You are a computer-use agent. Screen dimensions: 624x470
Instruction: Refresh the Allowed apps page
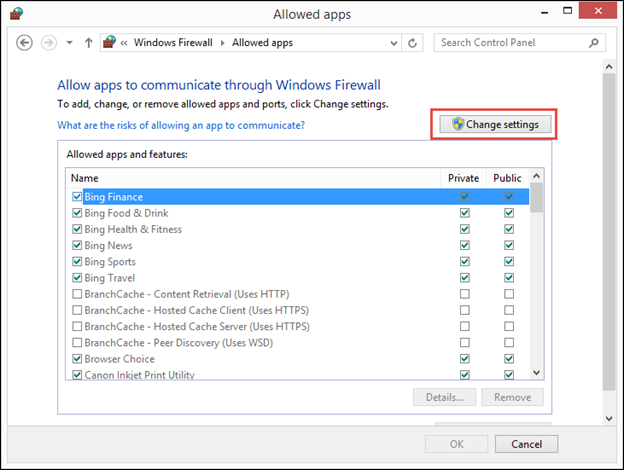412,43
